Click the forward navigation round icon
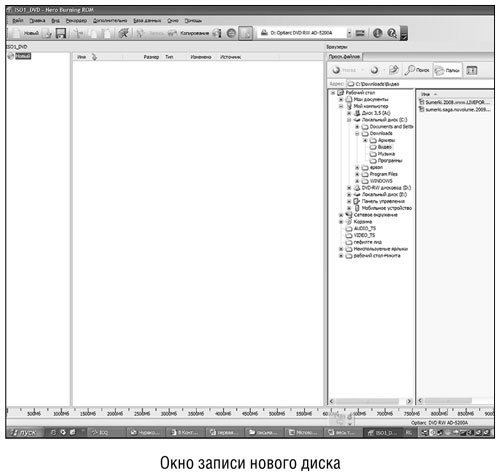Image resolution: width=500 pixels, height=475 pixels. [x=374, y=70]
